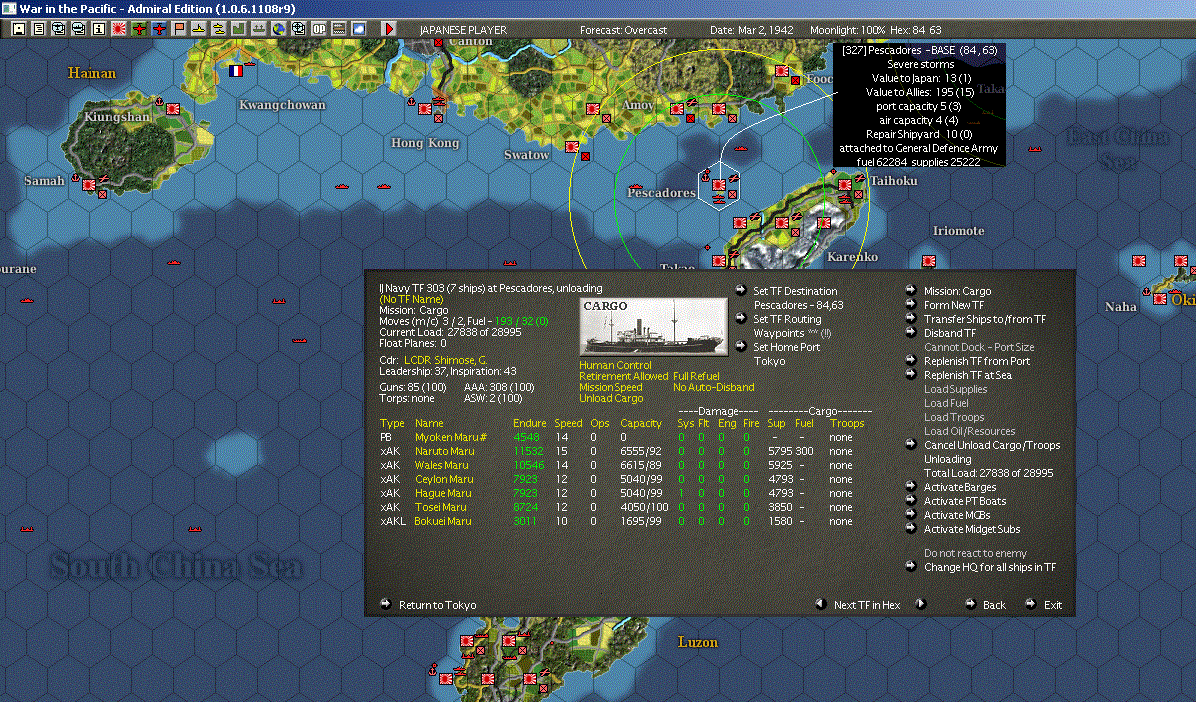Click the gray ship with arrows icon
Image resolution: width=1196 pixels, height=702 pixels.
click(x=259, y=29)
